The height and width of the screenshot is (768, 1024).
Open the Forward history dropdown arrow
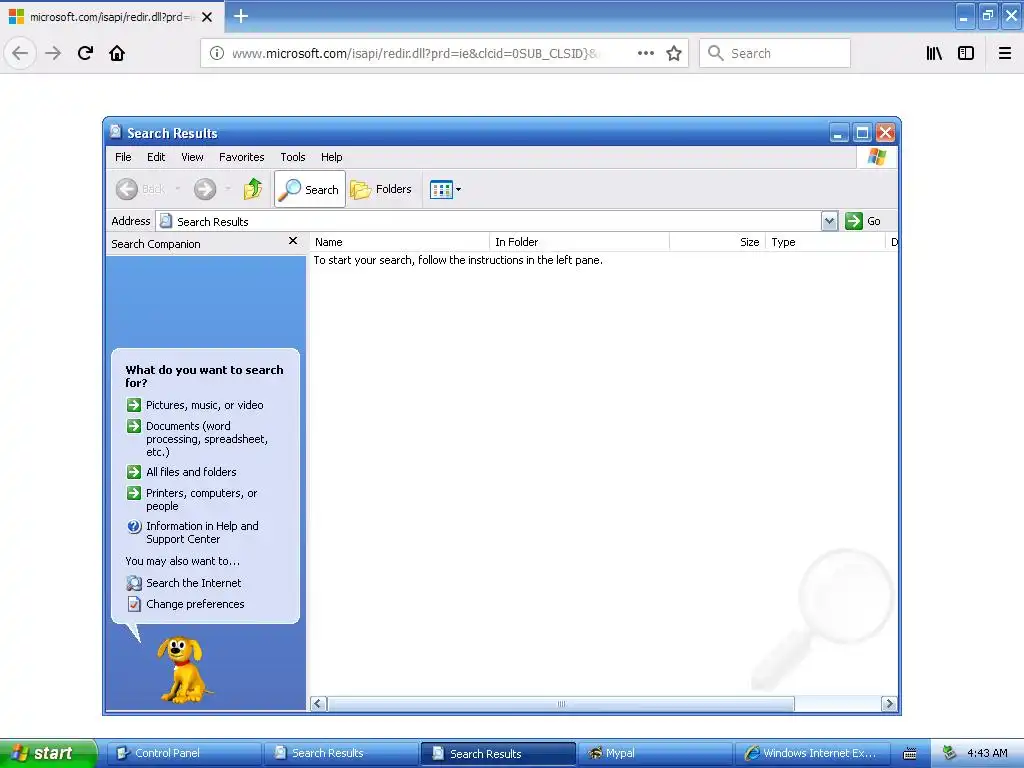227,189
